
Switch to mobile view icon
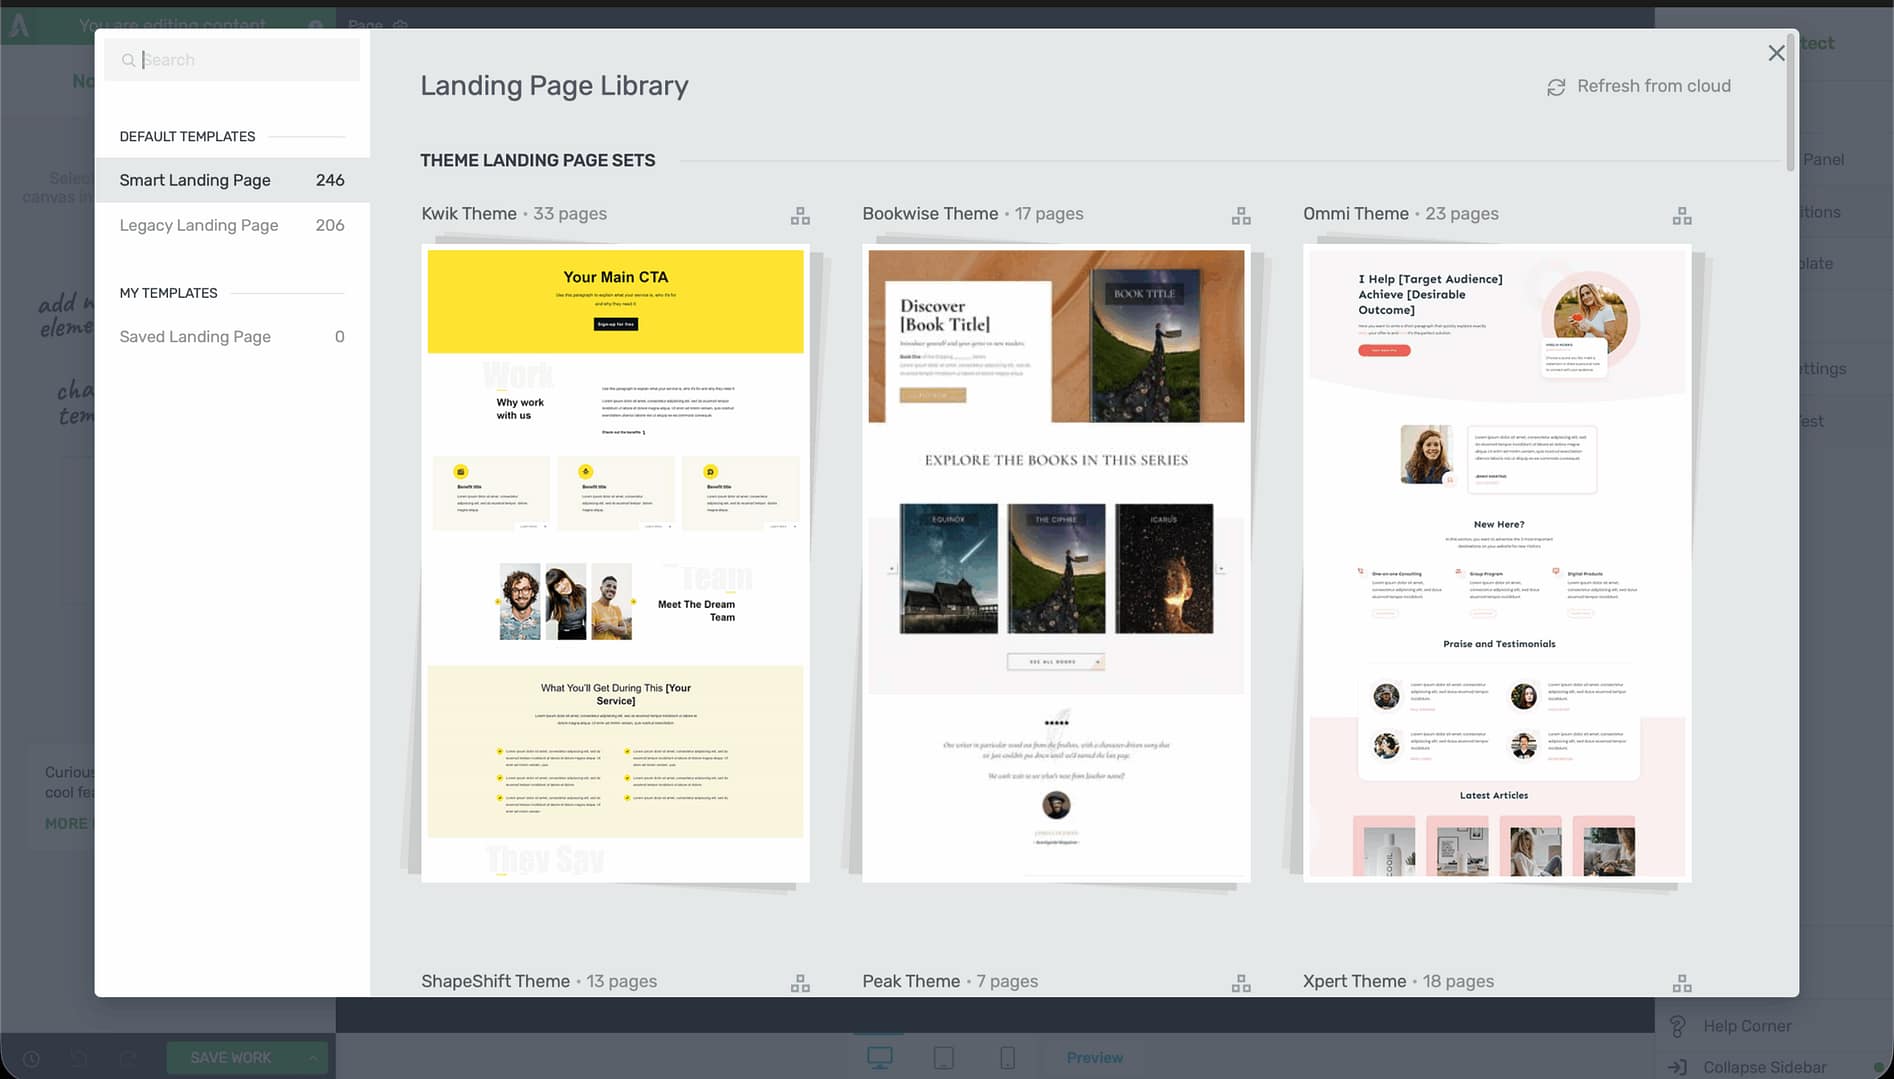tap(1007, 1057)
